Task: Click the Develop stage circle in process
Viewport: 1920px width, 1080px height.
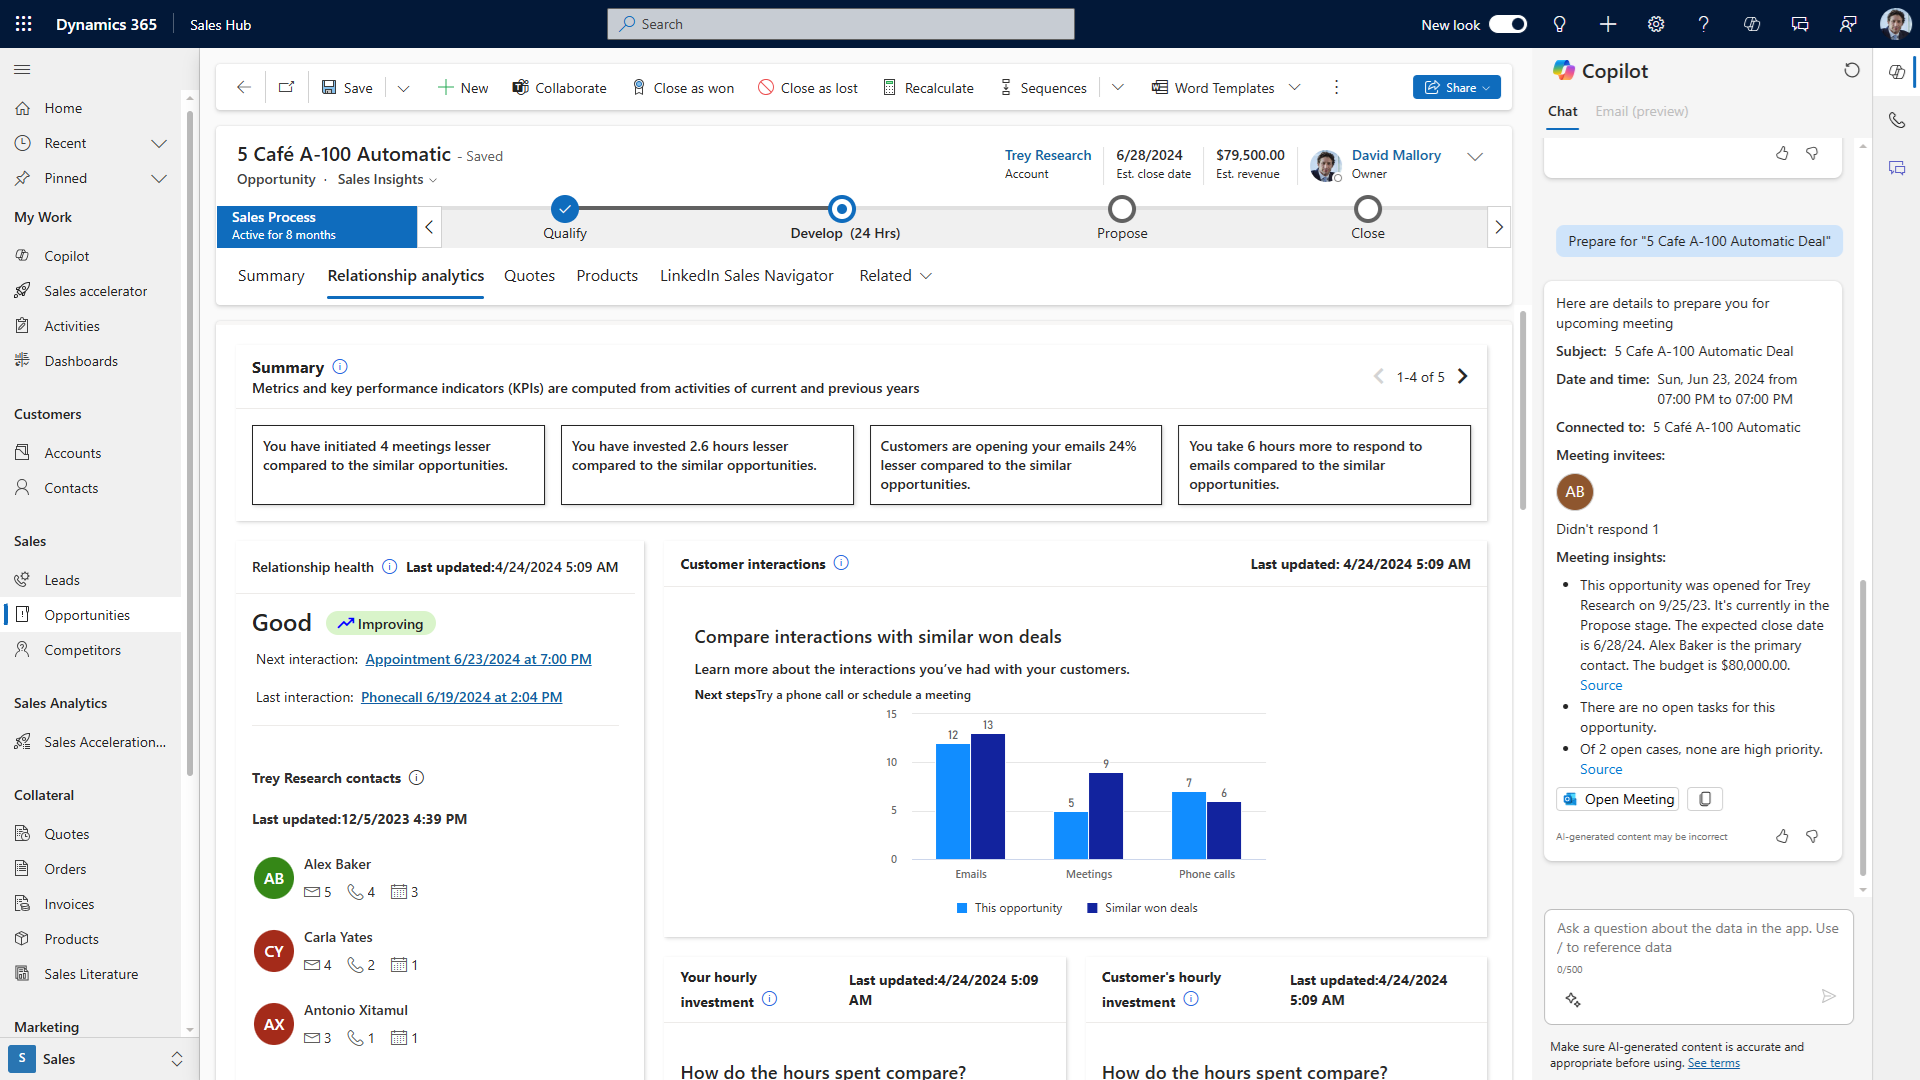Action: (842, 209)
